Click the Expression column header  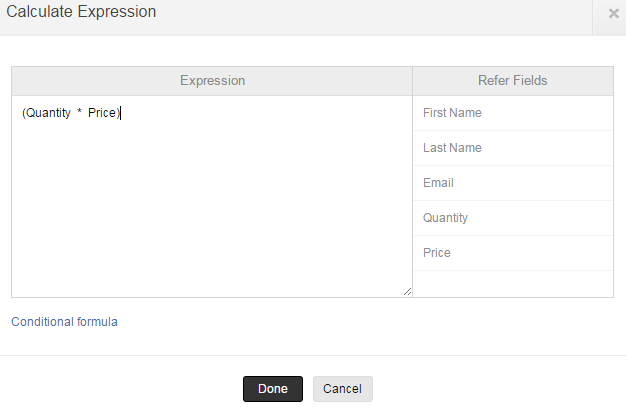[212, 81]
